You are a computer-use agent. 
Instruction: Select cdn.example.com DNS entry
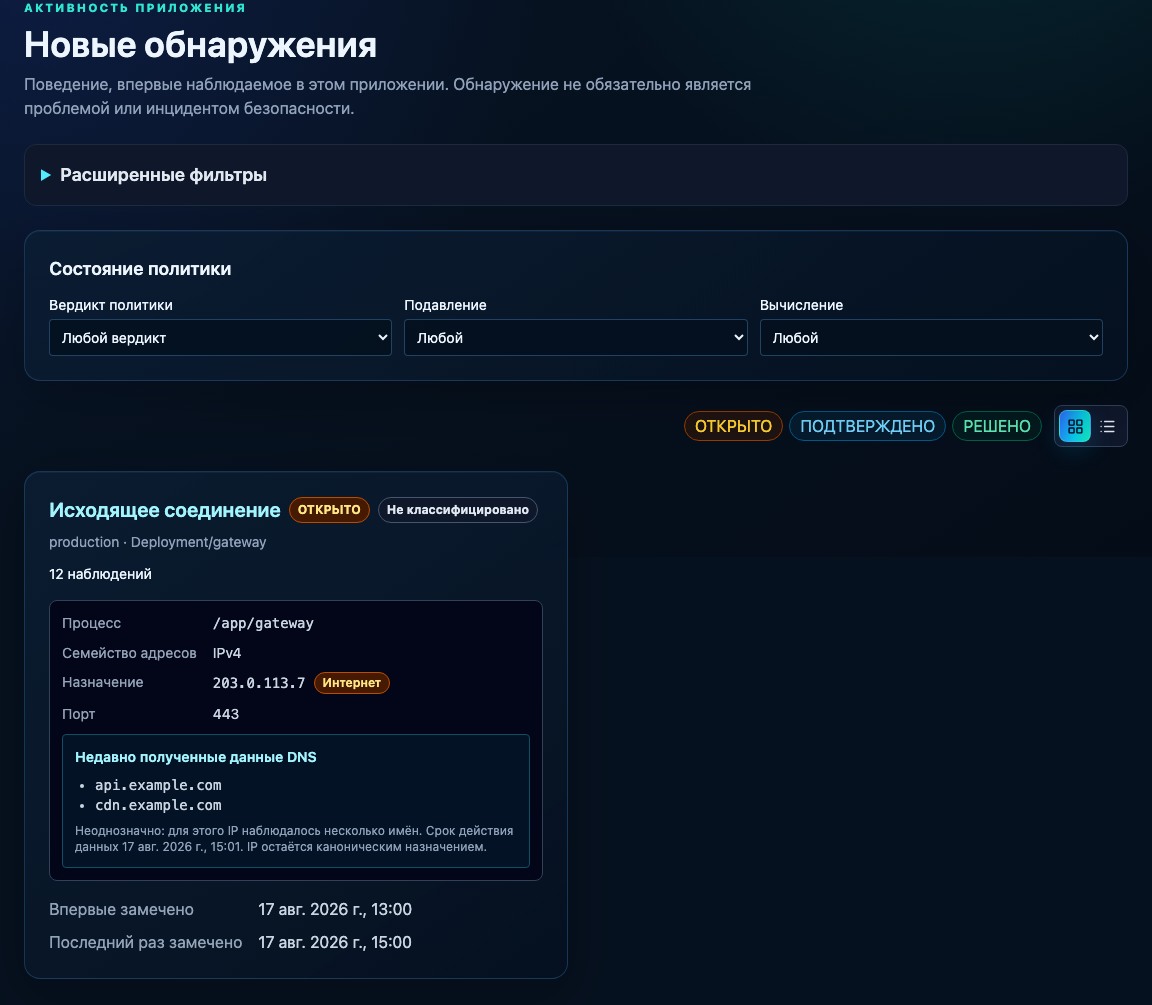(x=158, y=805)
